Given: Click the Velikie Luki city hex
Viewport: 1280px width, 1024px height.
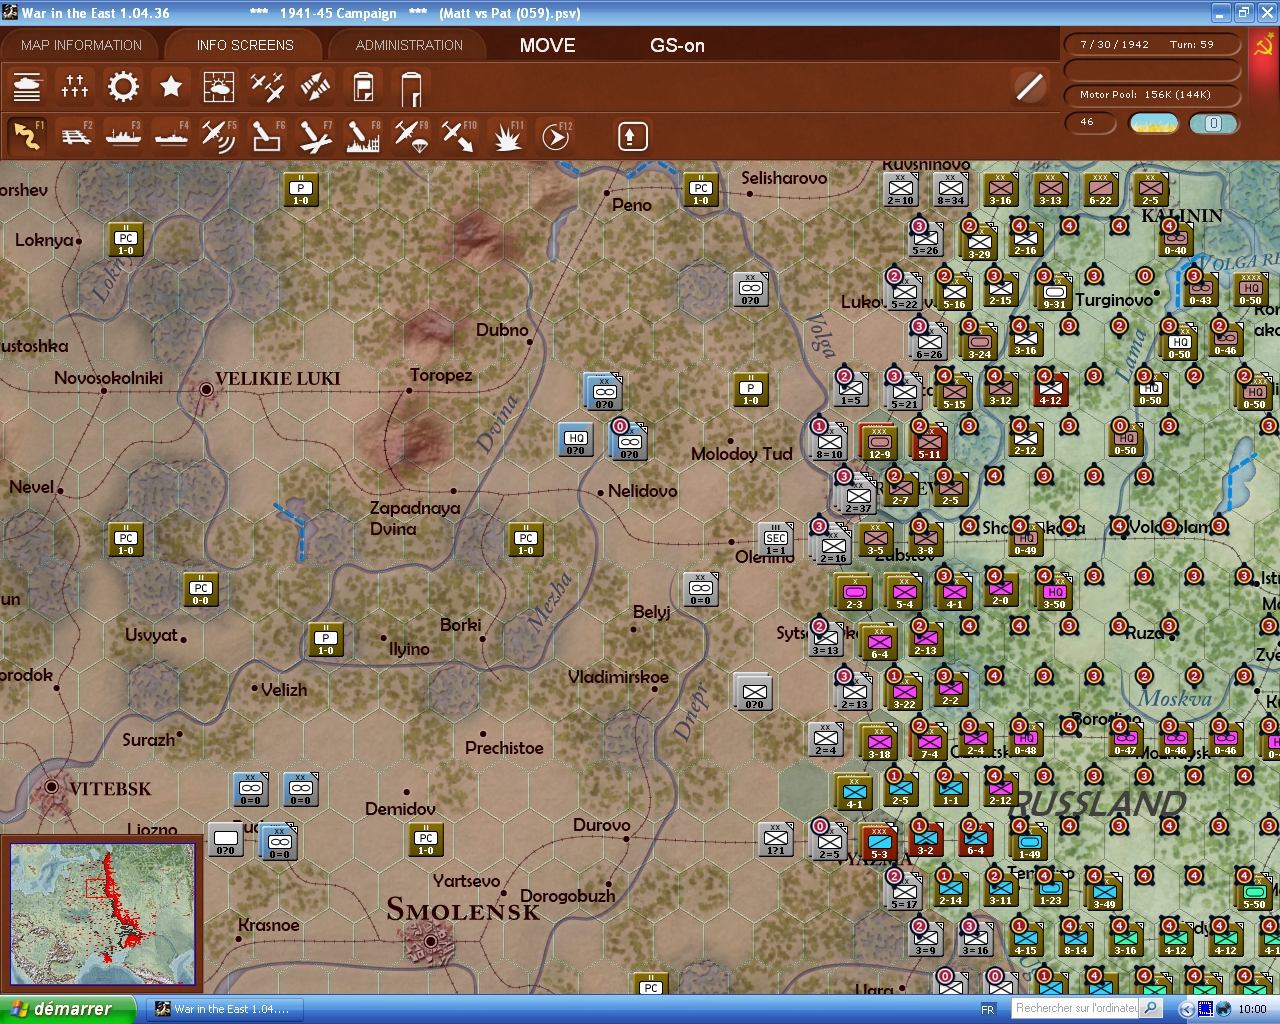Looking at the screenshot, I should [x=206, y=389].
